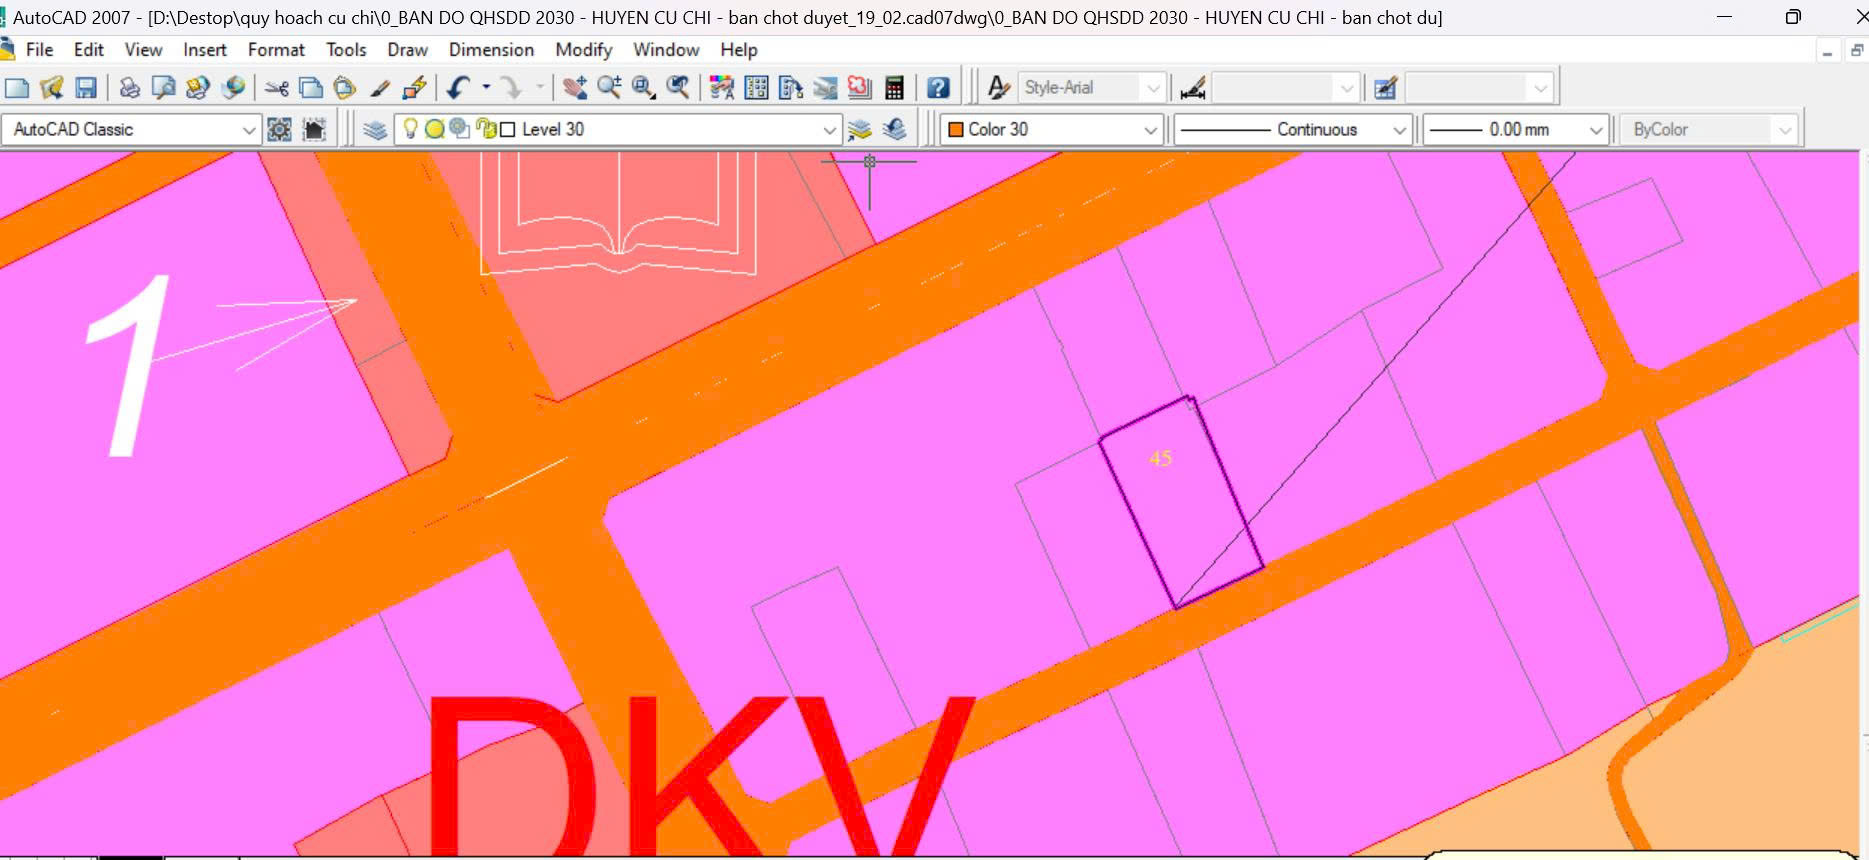Click the grayed Redo arrow icon

(x=511, y=88)
